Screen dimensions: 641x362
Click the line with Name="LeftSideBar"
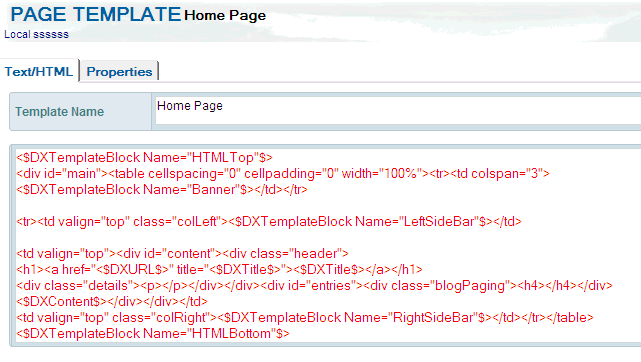point(269,221)
